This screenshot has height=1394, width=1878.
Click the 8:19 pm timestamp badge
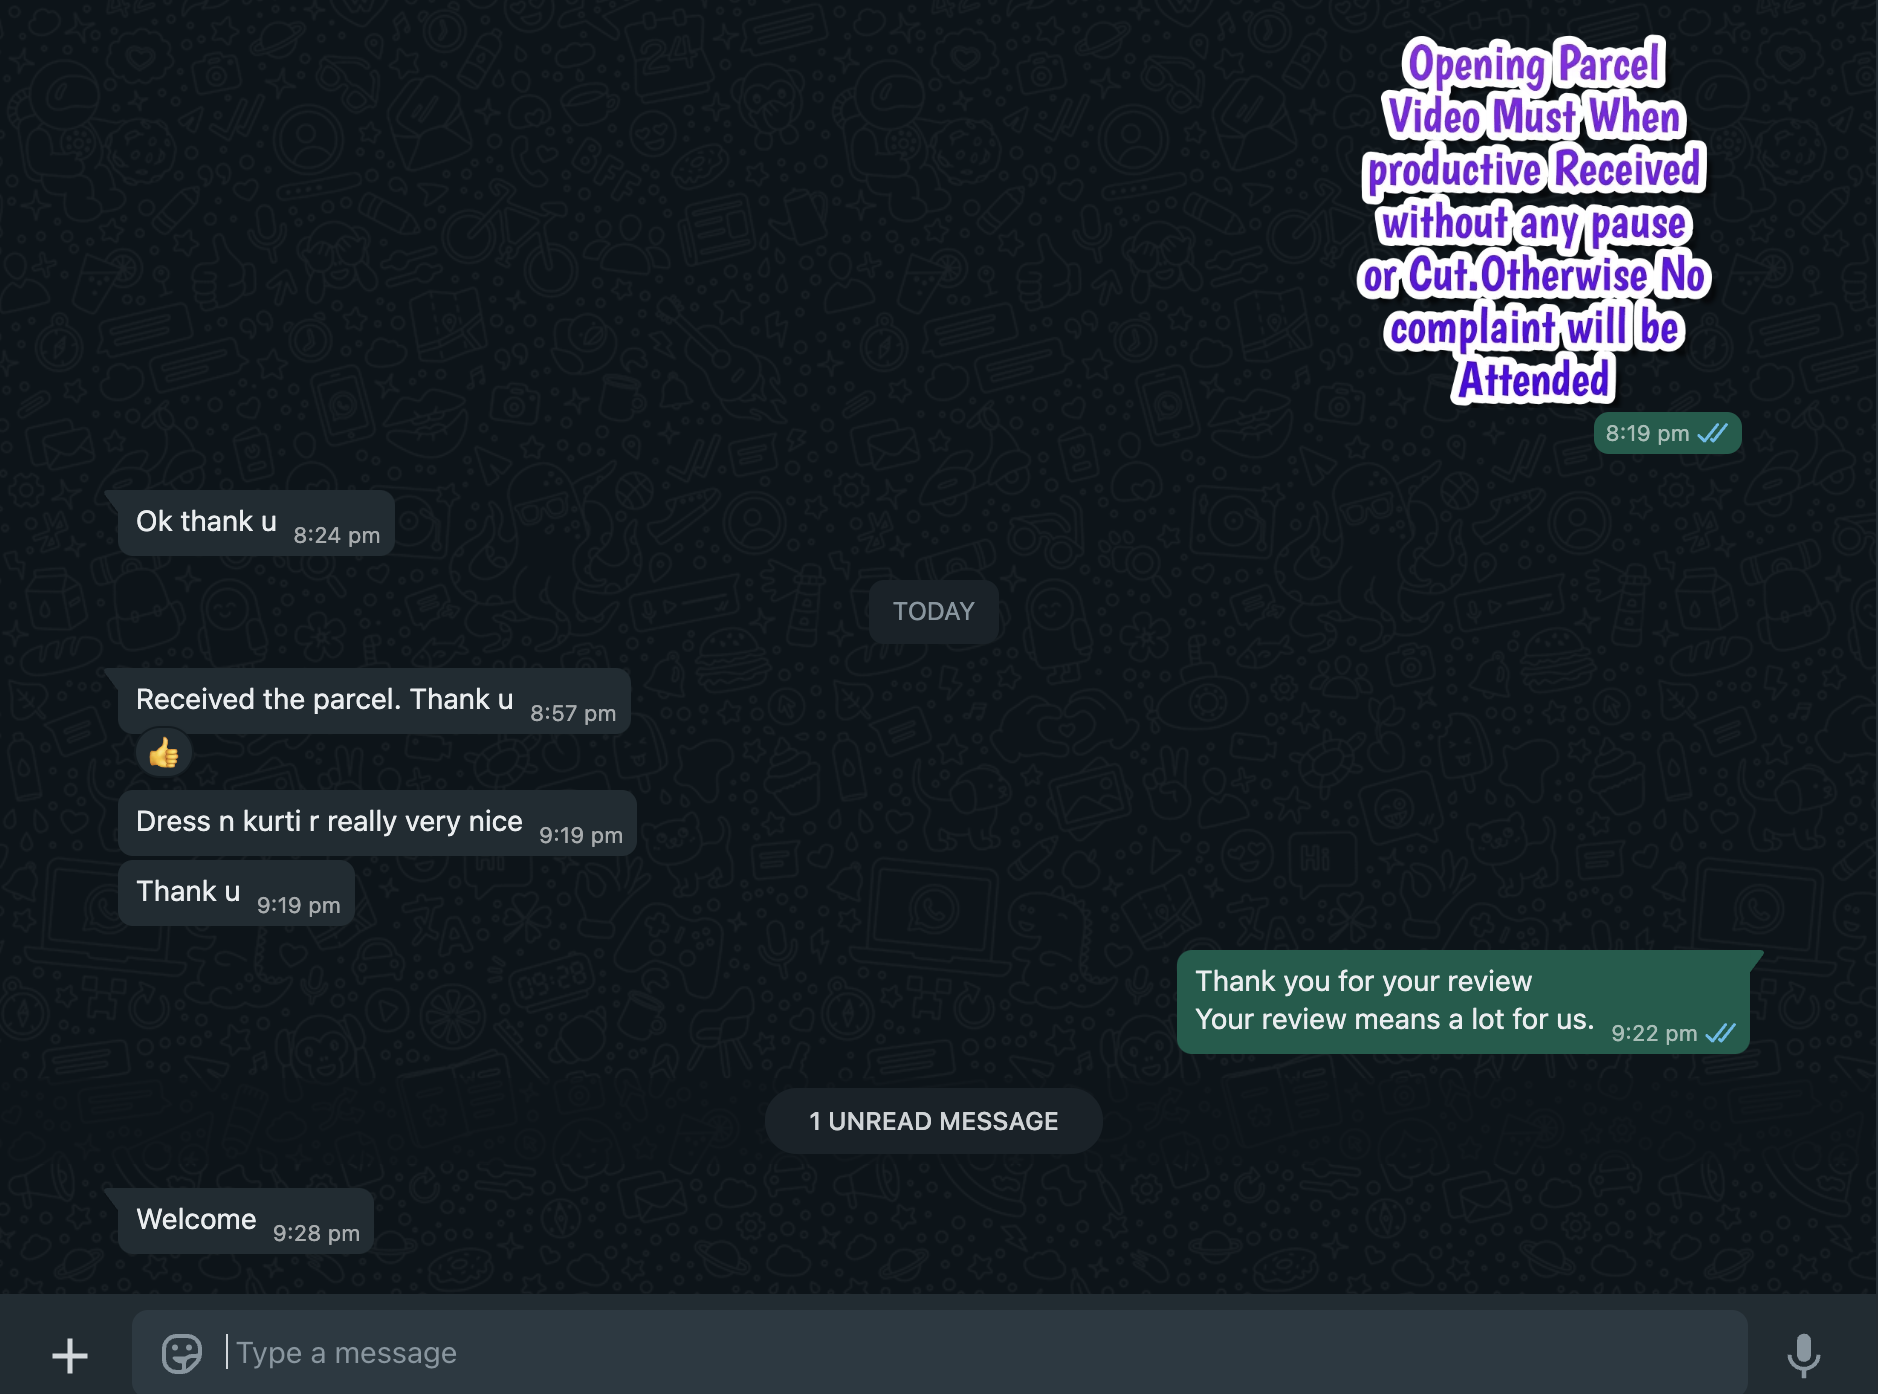1667,433
